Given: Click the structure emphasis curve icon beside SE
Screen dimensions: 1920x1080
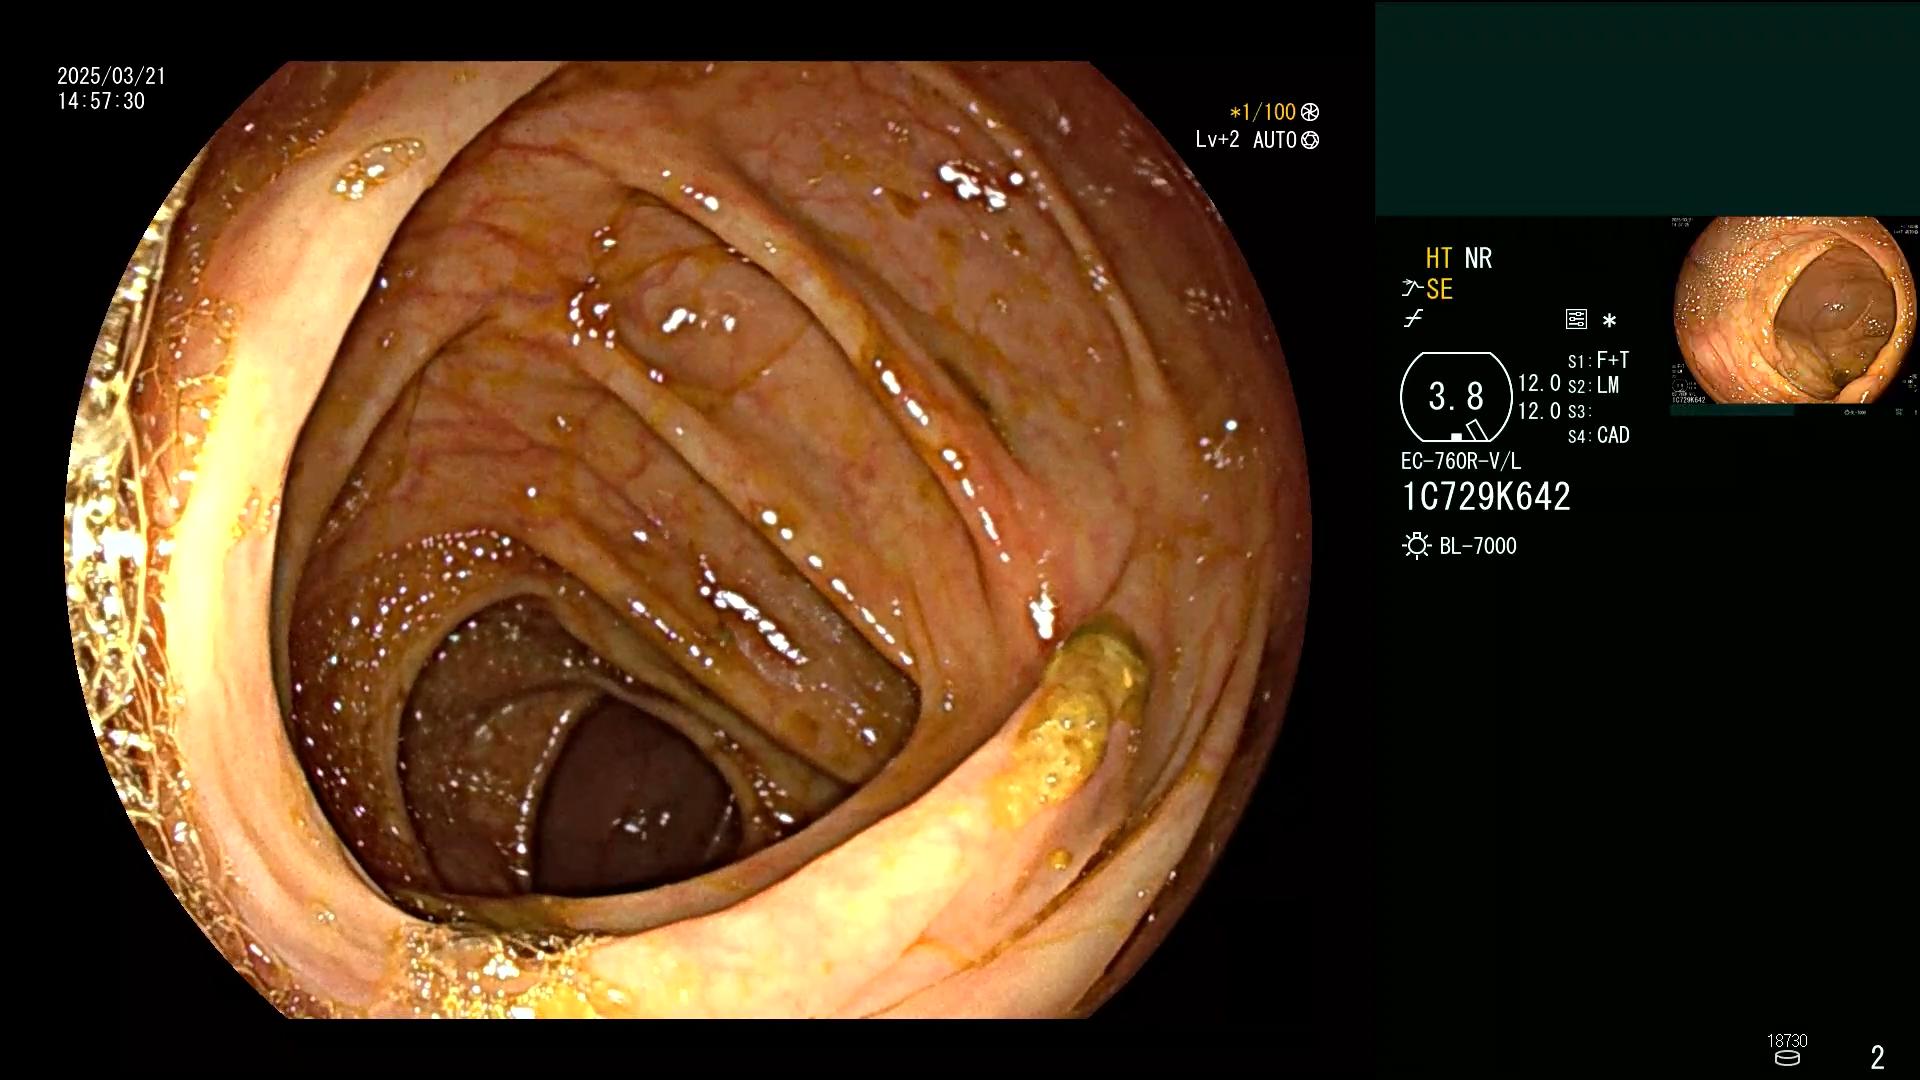Looking at the screenshot, I should (1412, 289).
